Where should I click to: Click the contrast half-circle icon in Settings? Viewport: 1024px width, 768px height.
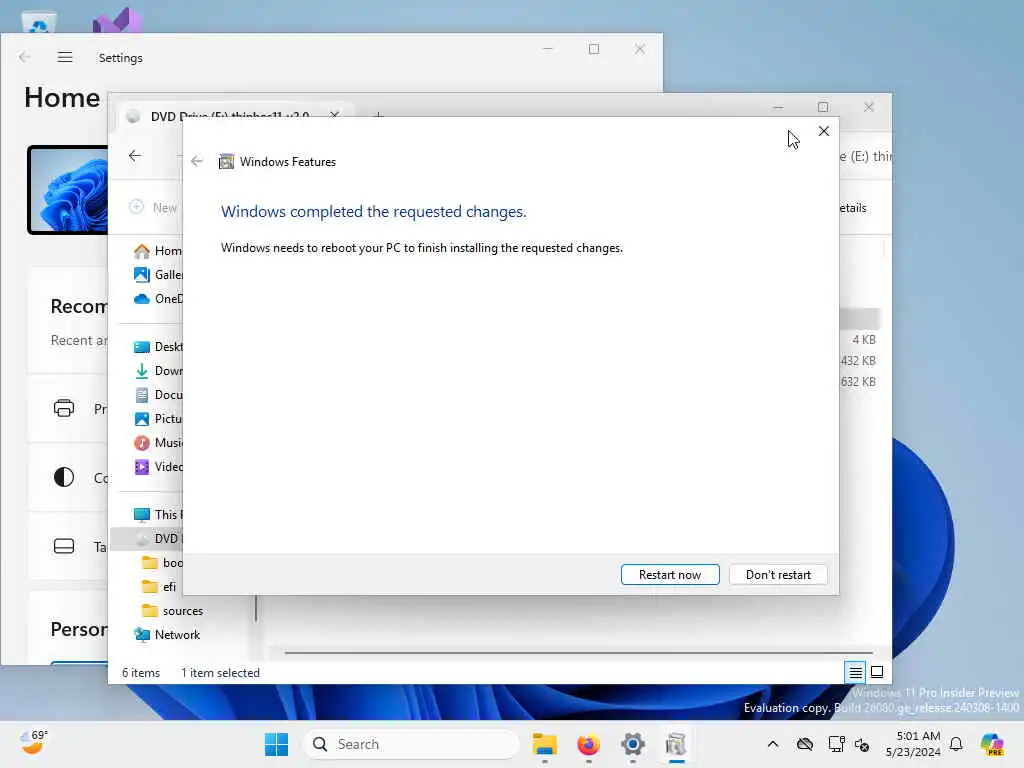(x=63, y=477)
